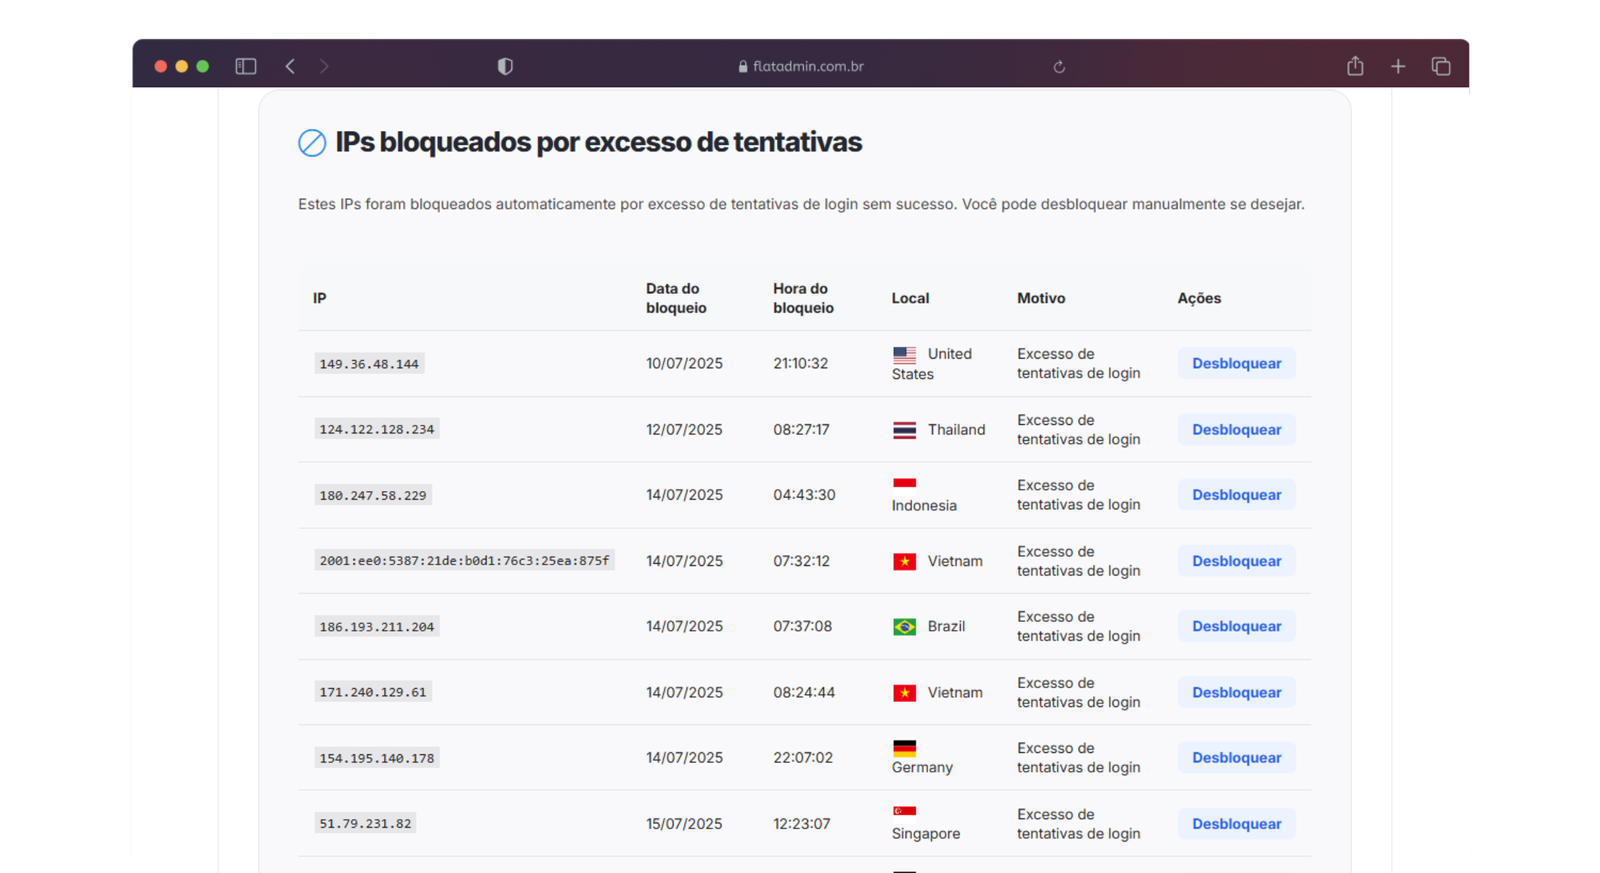This screenshot has height=873, width=1600.
Task: Reload the page with the refresh icon
Action: click(x=1059, y=67)
